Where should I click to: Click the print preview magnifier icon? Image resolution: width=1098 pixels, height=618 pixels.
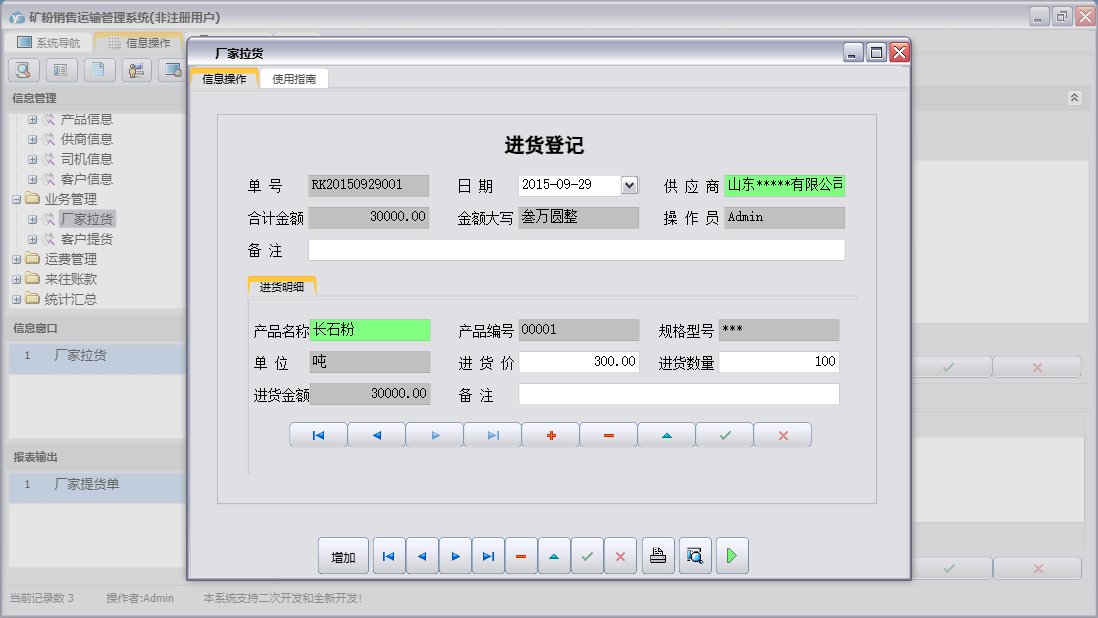(695, 556)
